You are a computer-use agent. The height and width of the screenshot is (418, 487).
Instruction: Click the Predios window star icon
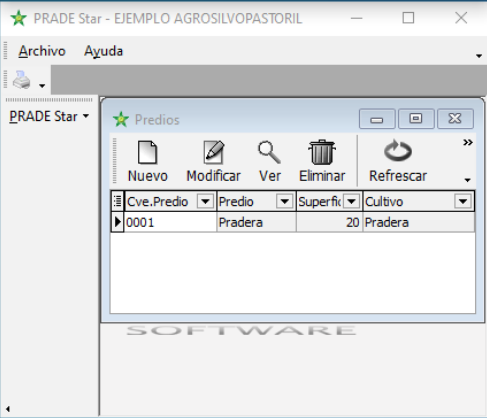(x=121, y=119)
